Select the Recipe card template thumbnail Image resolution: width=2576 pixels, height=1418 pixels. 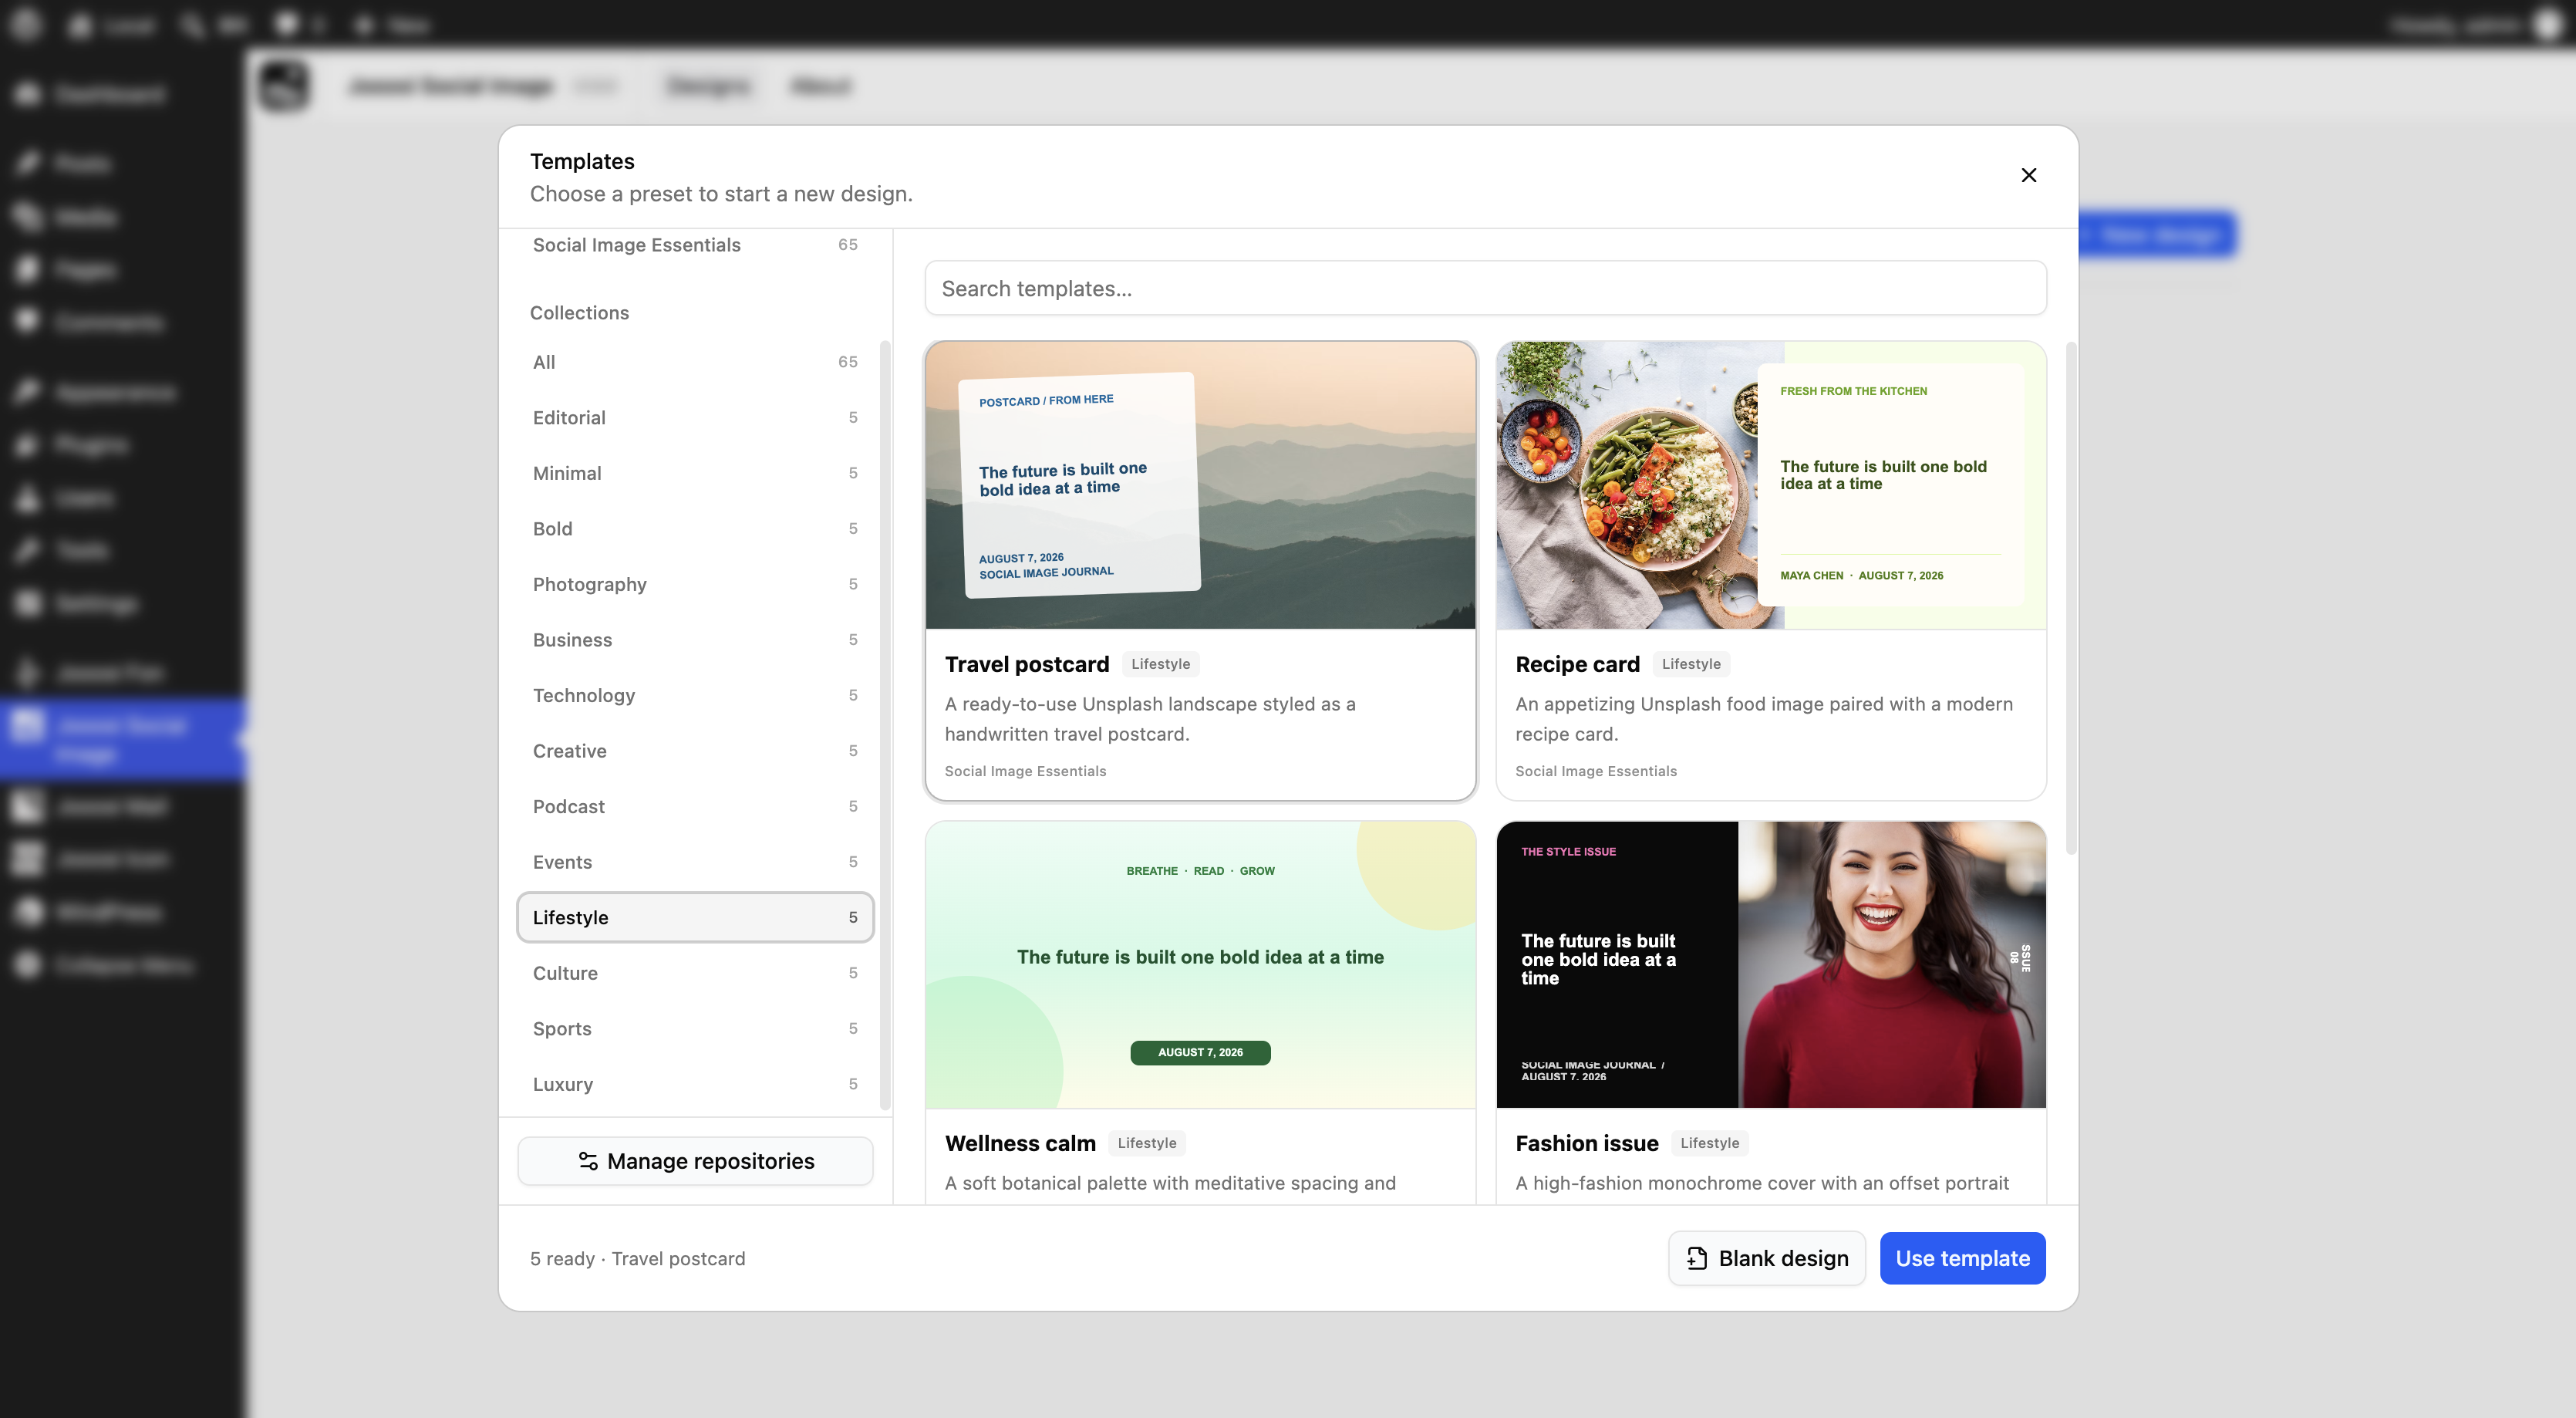click(x=1771, y=485)
